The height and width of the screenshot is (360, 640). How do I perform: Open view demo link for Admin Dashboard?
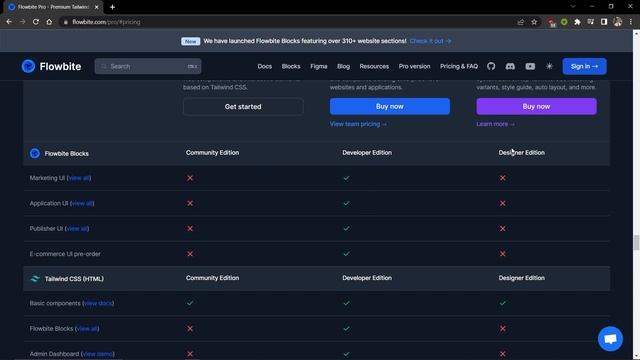pyautogui.click(x=98, y=354)
